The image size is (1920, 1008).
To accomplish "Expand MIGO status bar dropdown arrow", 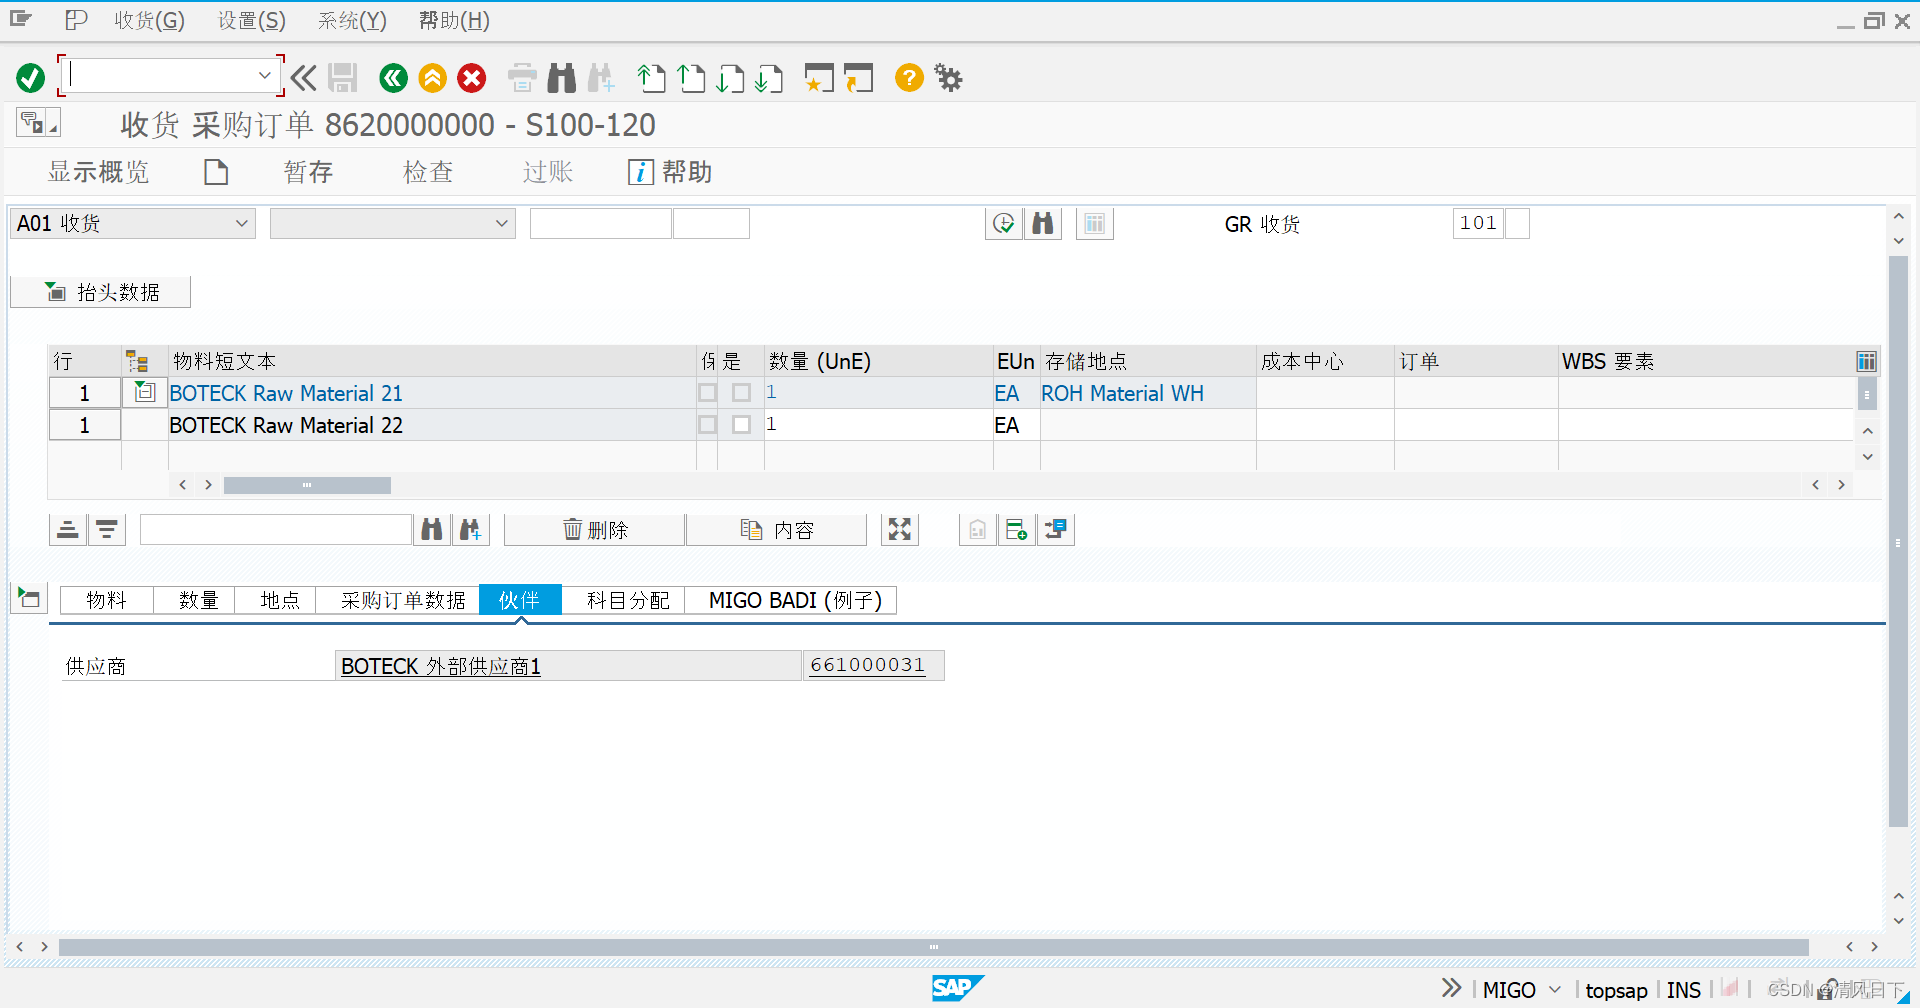I will [x=1555, y=990].
